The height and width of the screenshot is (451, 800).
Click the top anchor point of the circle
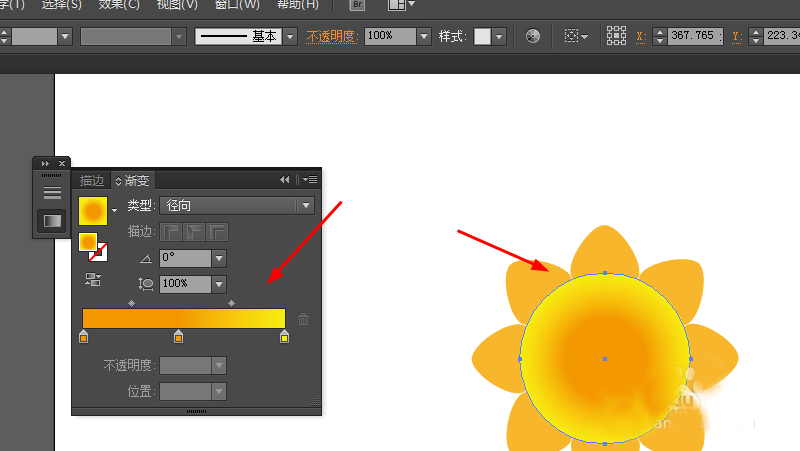[605, 273]
